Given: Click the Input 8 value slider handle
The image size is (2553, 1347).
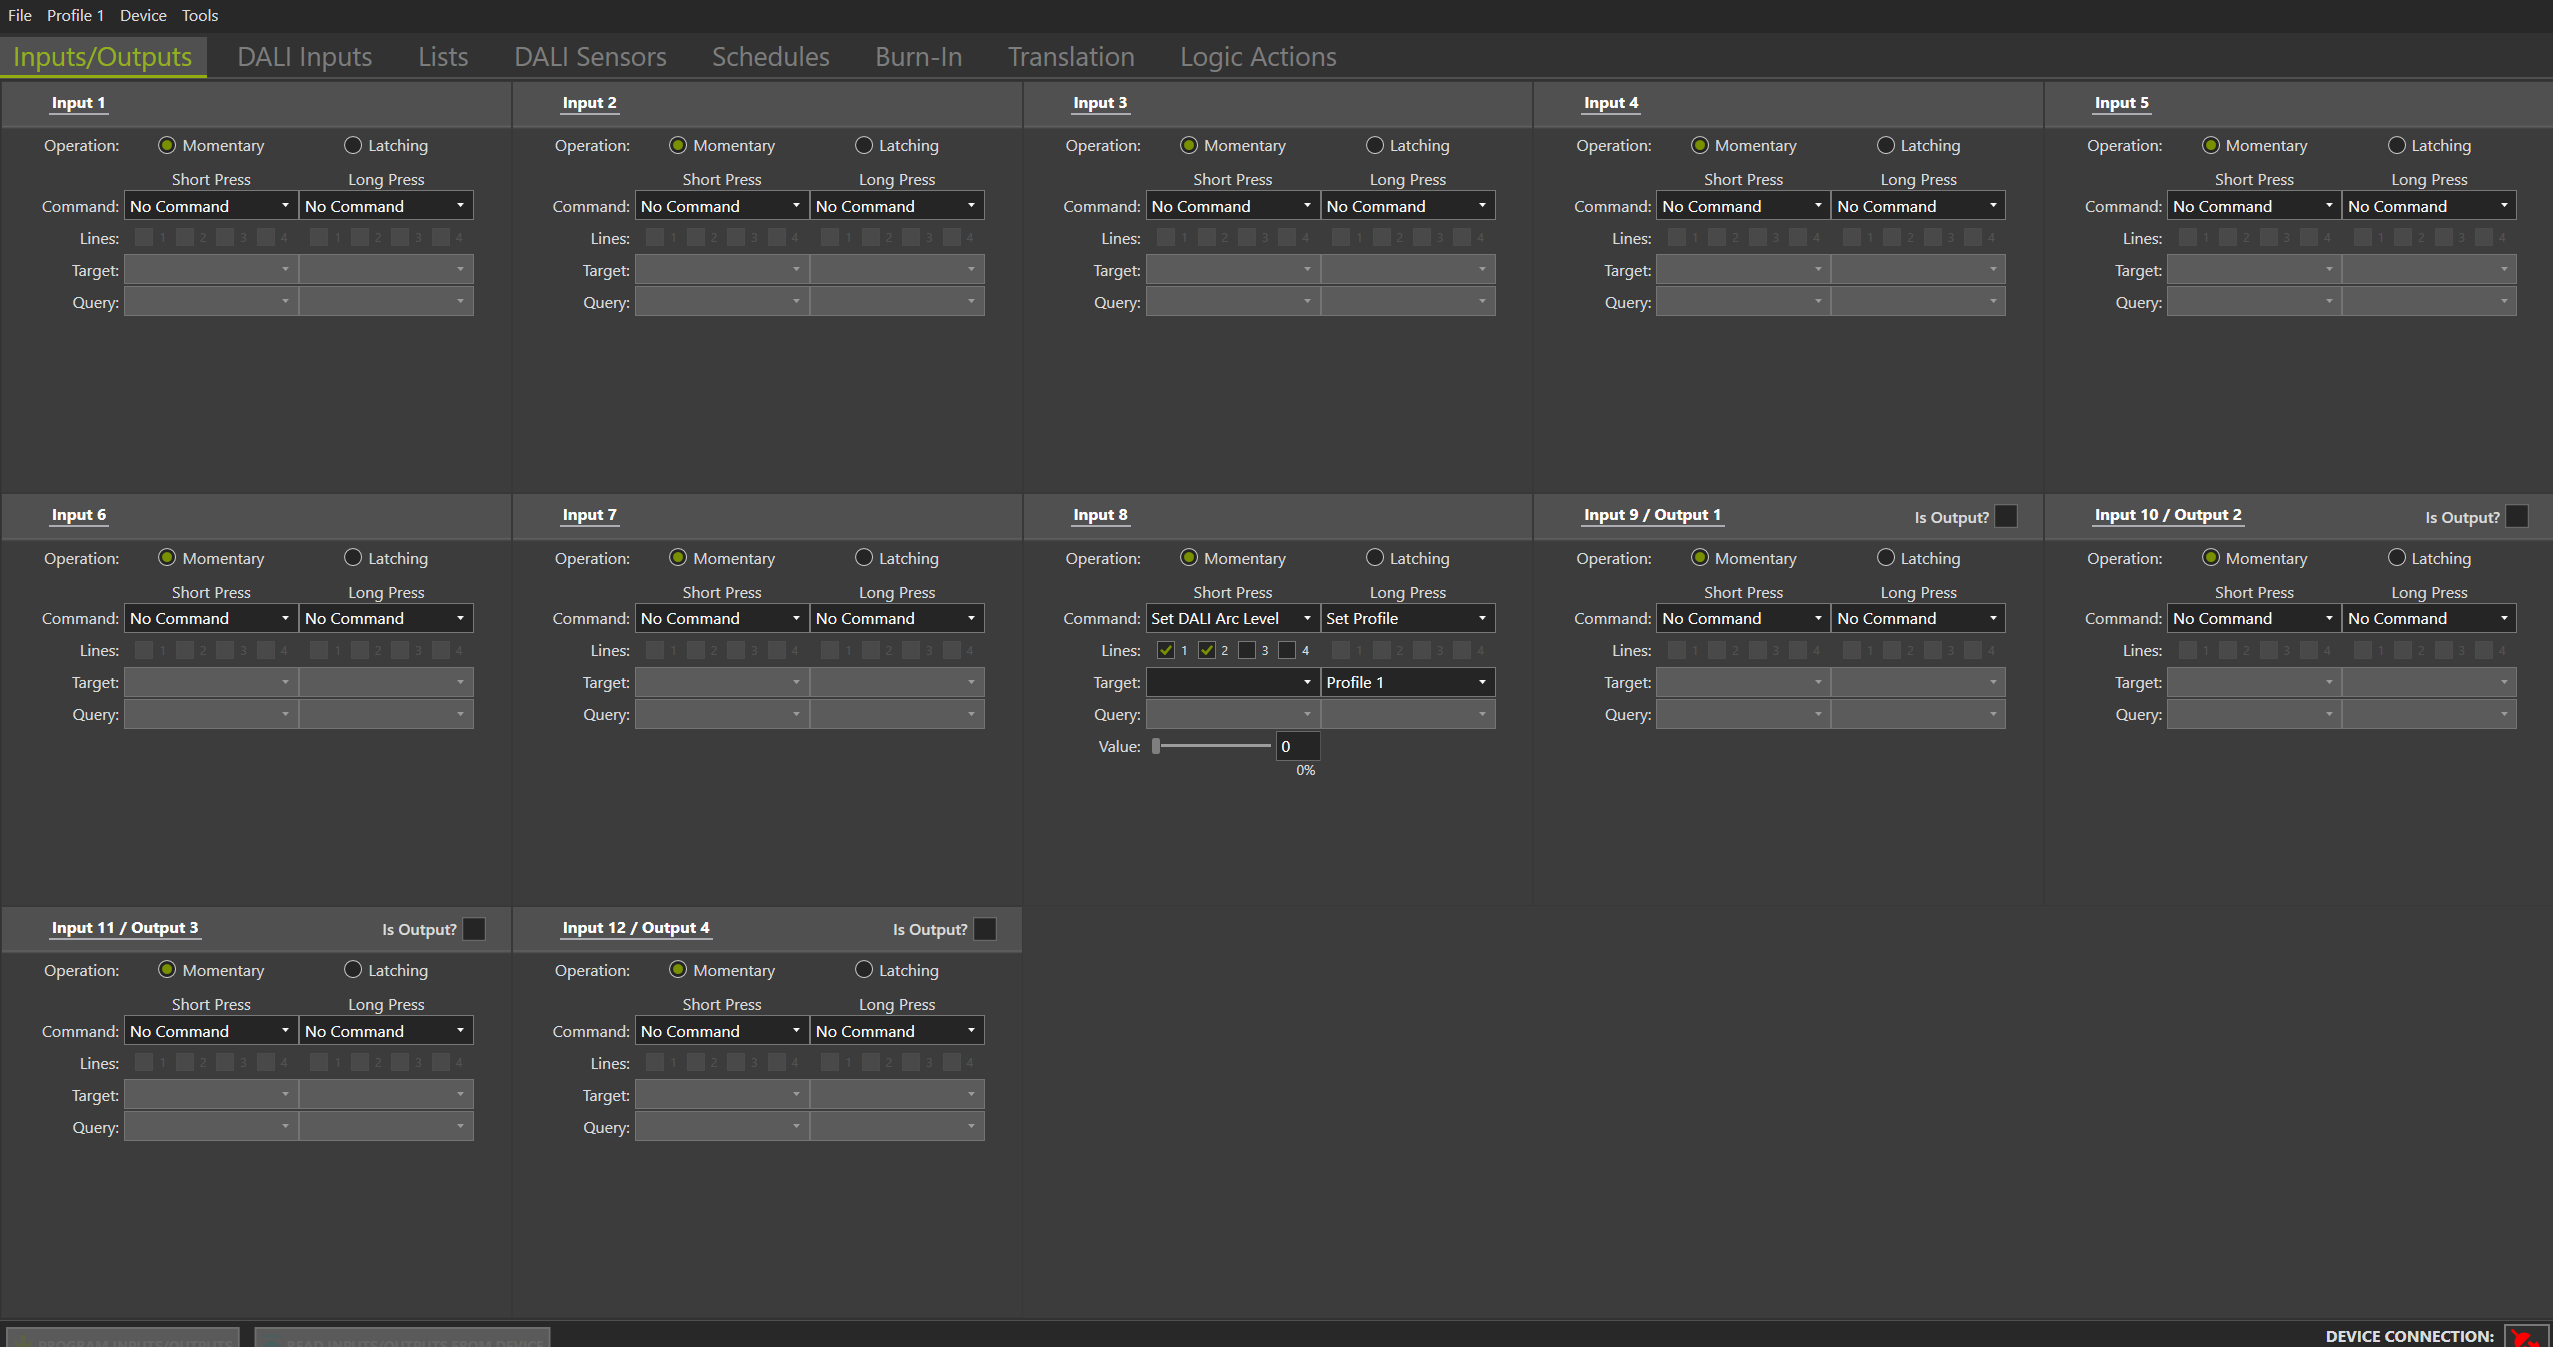Looking at the screenshot, I should [x=1156, y=746].
